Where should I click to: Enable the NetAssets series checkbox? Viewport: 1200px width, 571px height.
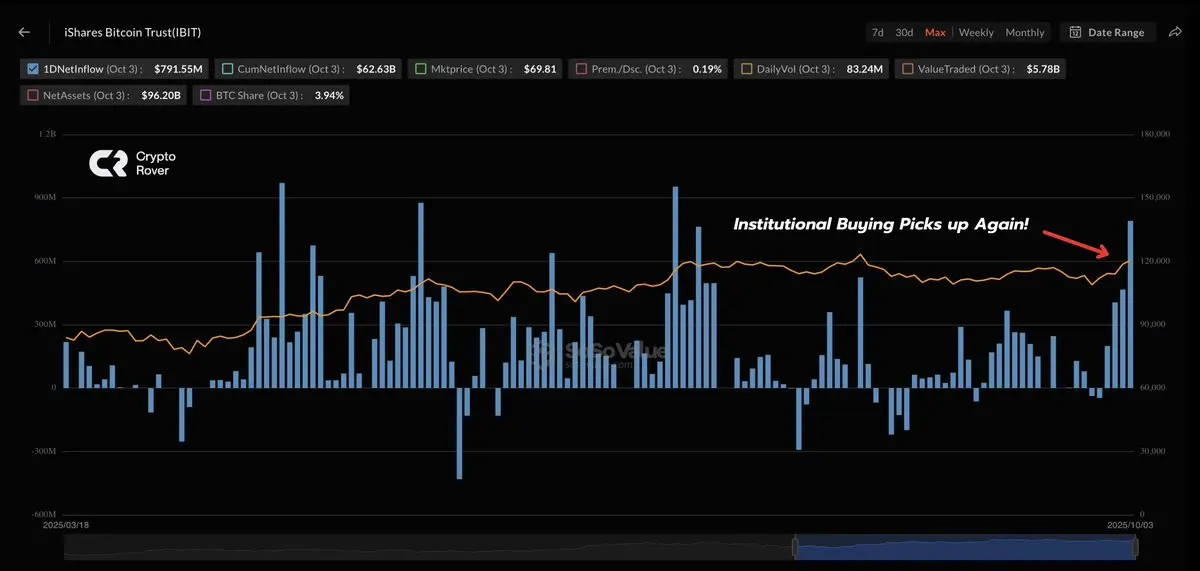33,96
